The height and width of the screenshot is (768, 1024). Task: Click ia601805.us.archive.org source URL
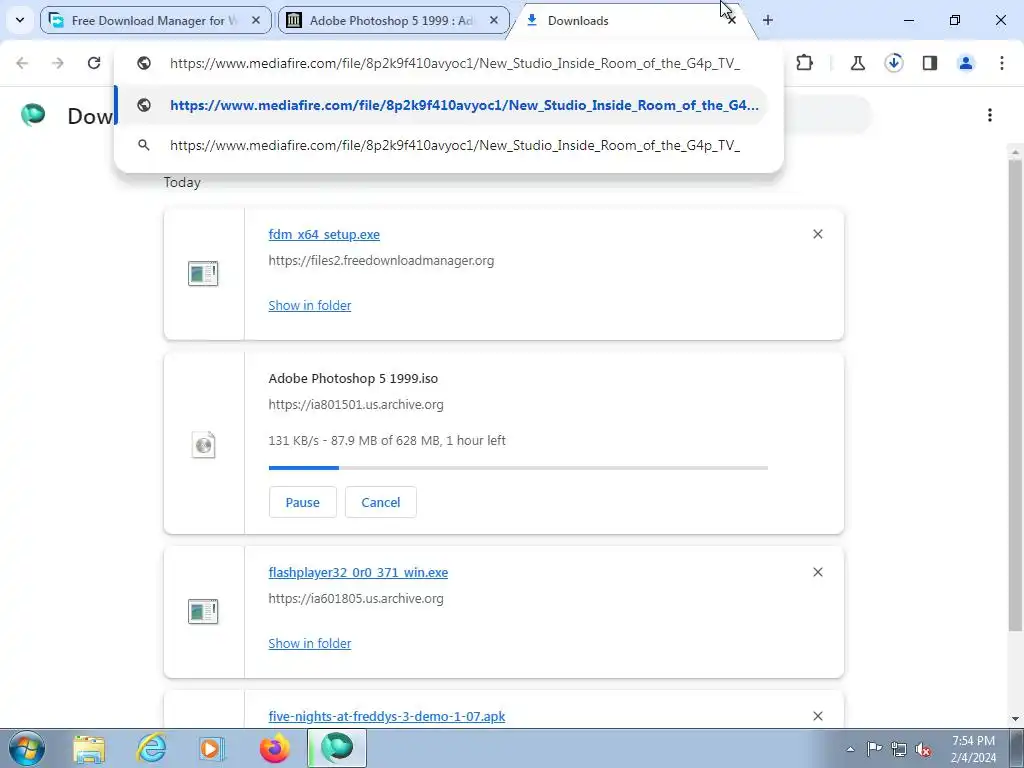click(x=356, y=599)
